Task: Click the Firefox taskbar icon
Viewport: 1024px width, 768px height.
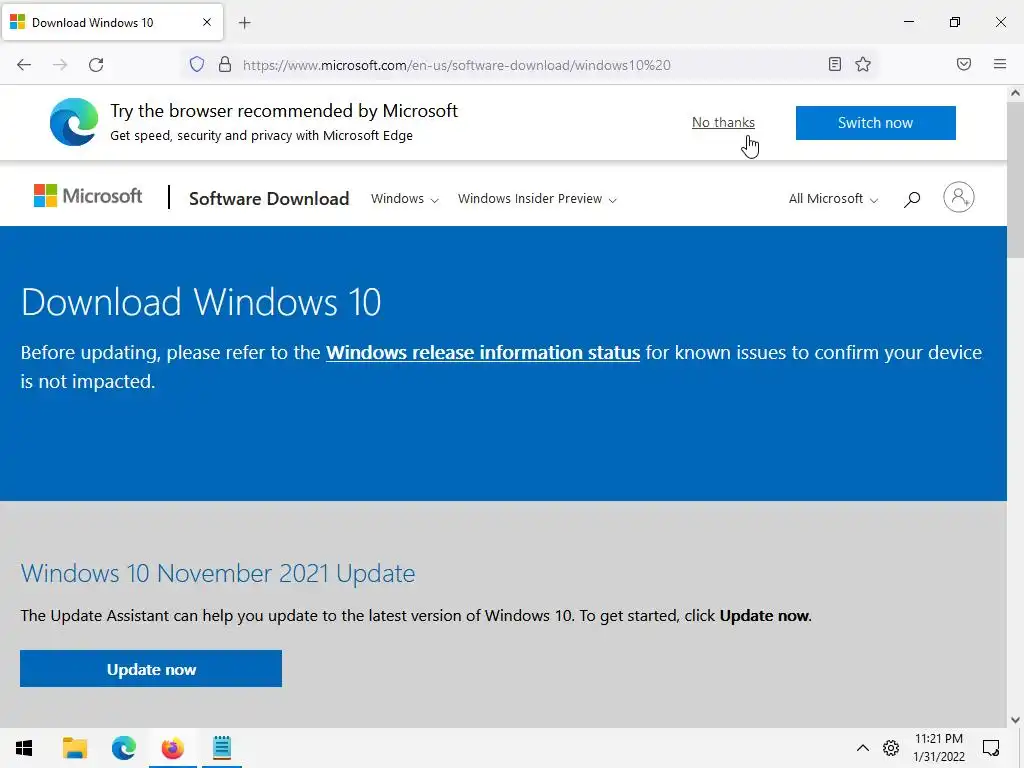Action: 172,748
